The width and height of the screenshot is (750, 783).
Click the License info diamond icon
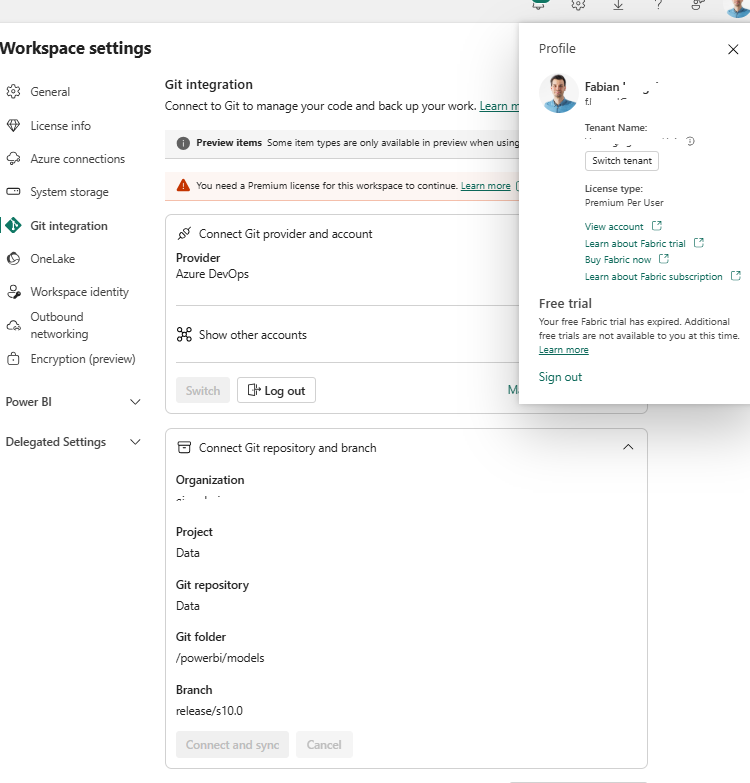tap(13, 126)
